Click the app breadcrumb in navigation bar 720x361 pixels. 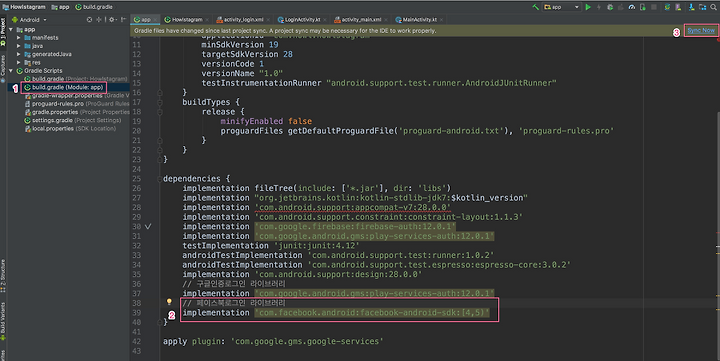60,7
